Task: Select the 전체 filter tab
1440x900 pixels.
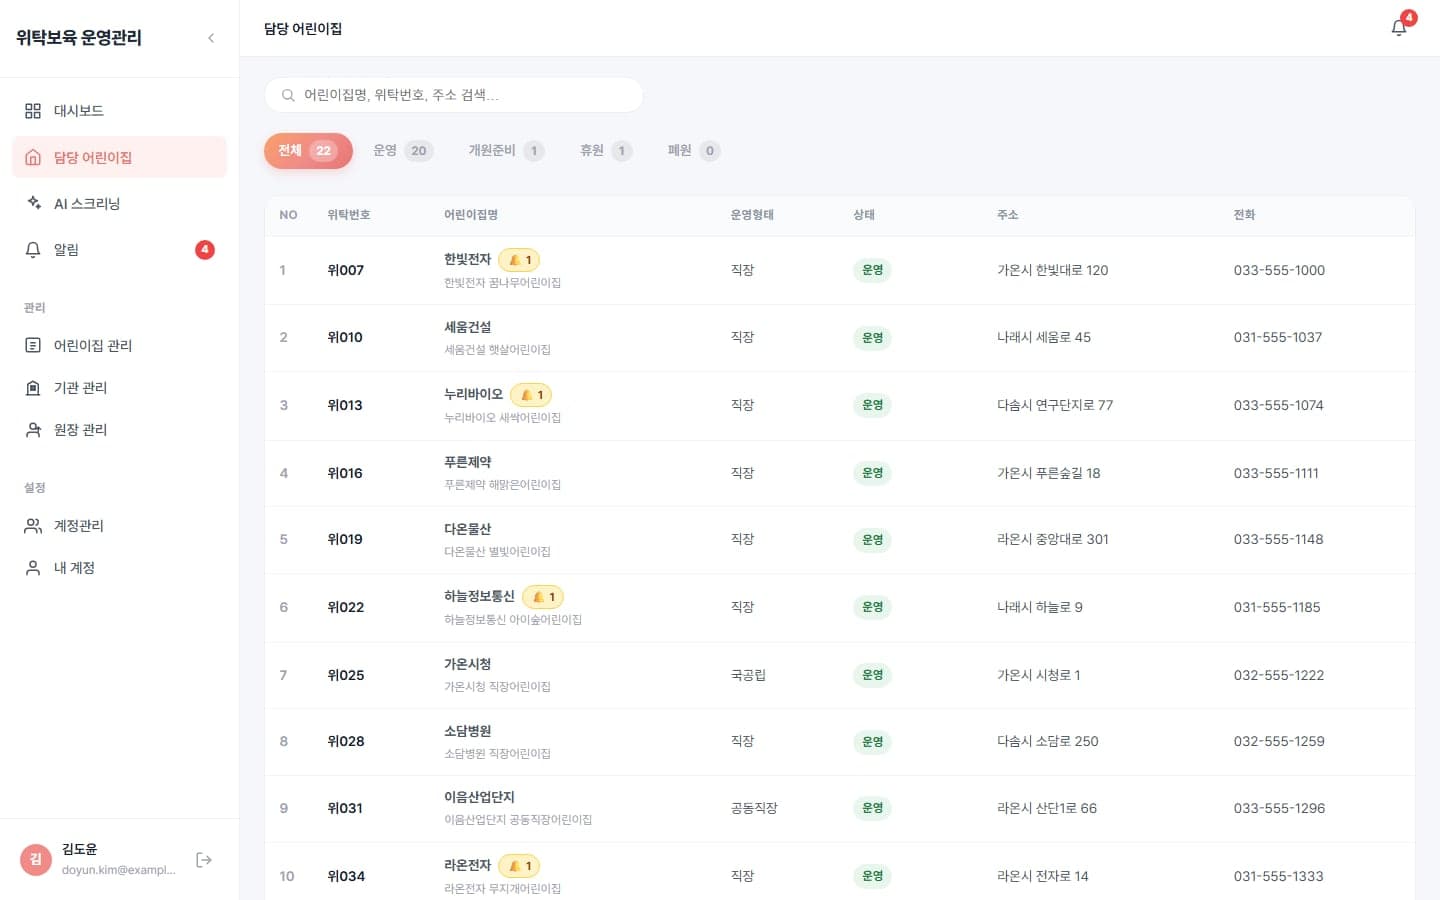Action: tap(308, 151)
